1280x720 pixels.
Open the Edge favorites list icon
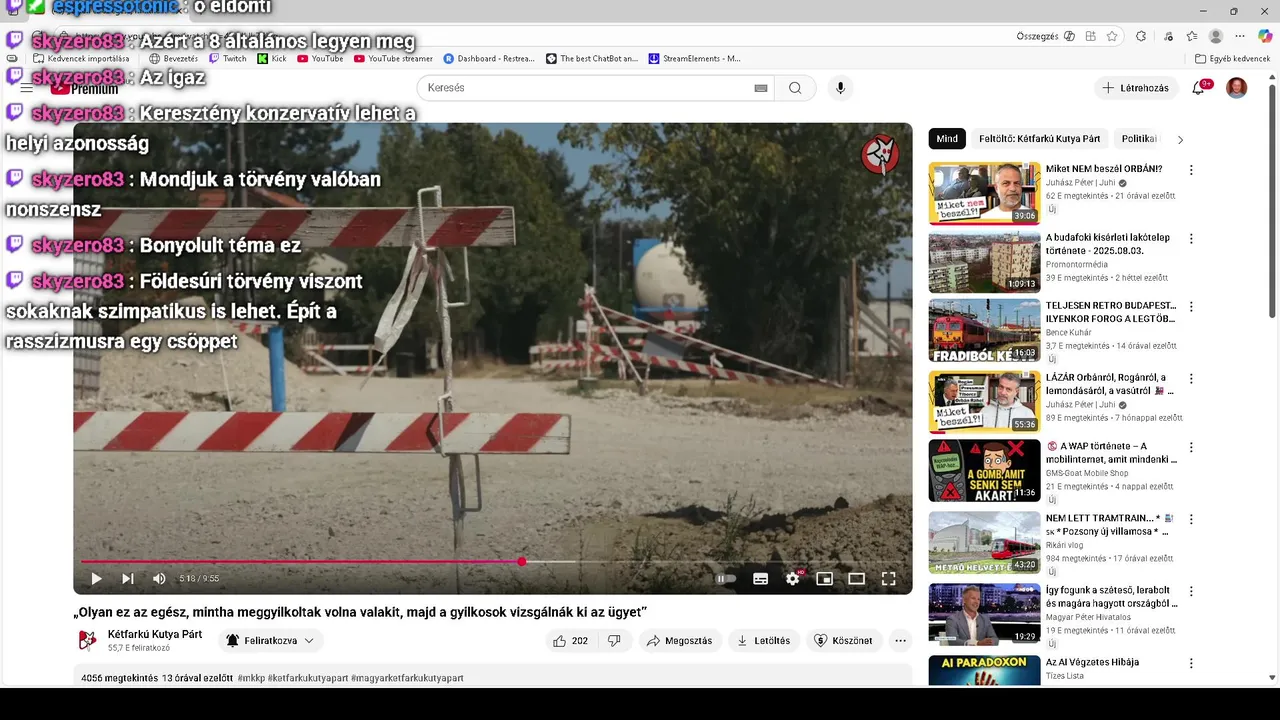(x=1192, y=36)
